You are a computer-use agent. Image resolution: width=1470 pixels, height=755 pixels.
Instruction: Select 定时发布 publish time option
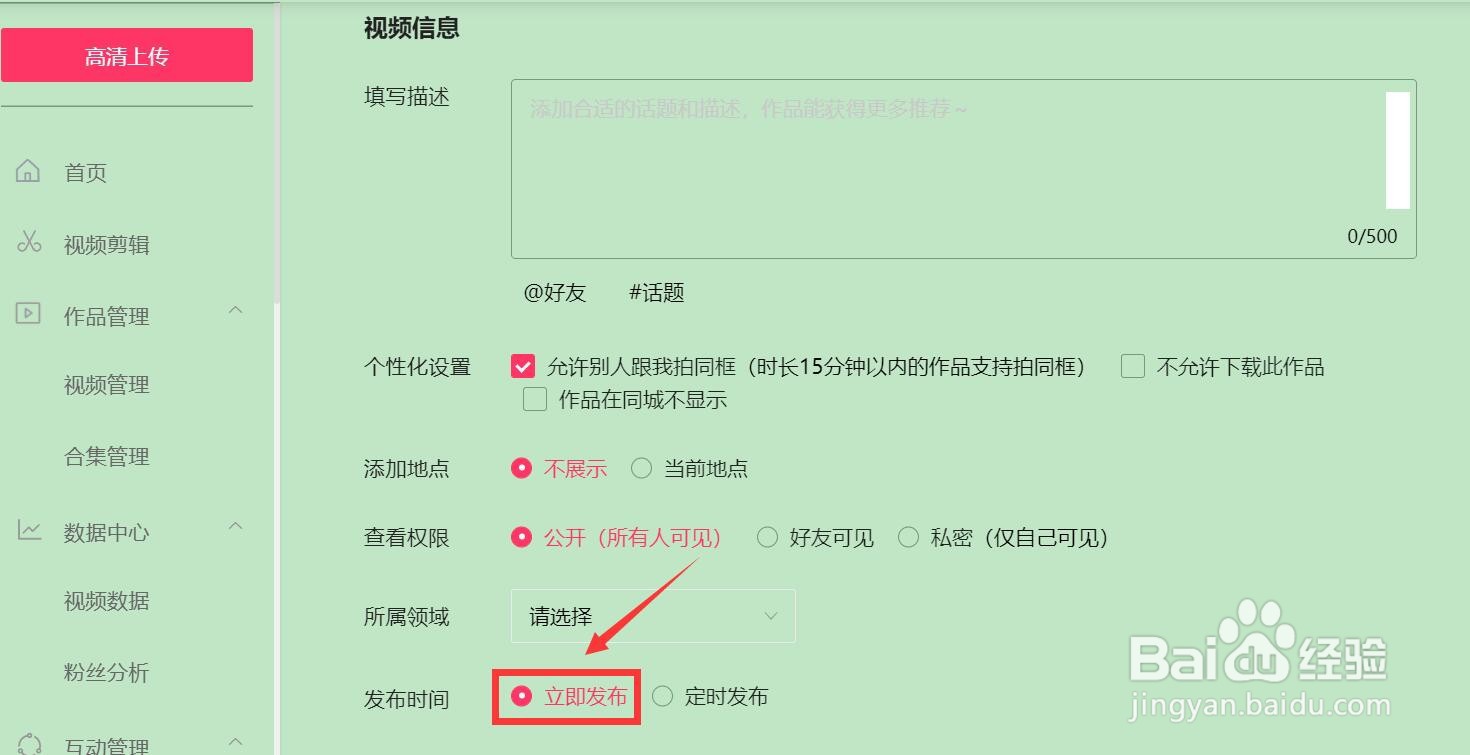[x=662, y=696]
